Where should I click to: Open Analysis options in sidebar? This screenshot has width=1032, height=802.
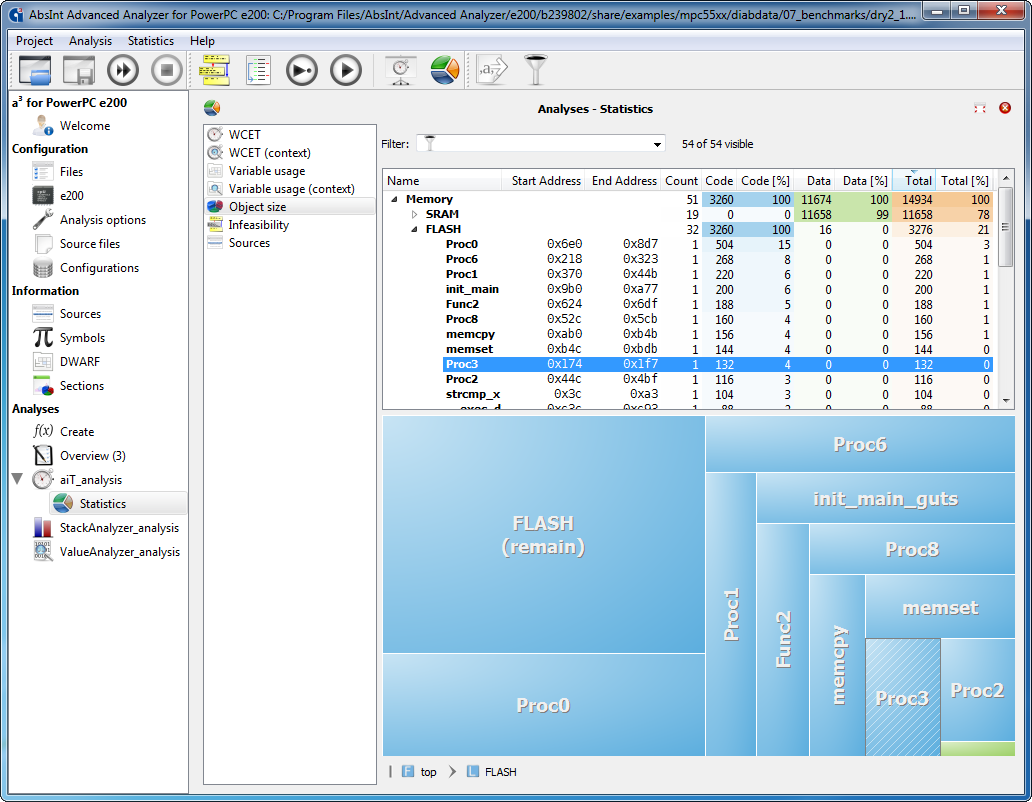tap(103, 220)
